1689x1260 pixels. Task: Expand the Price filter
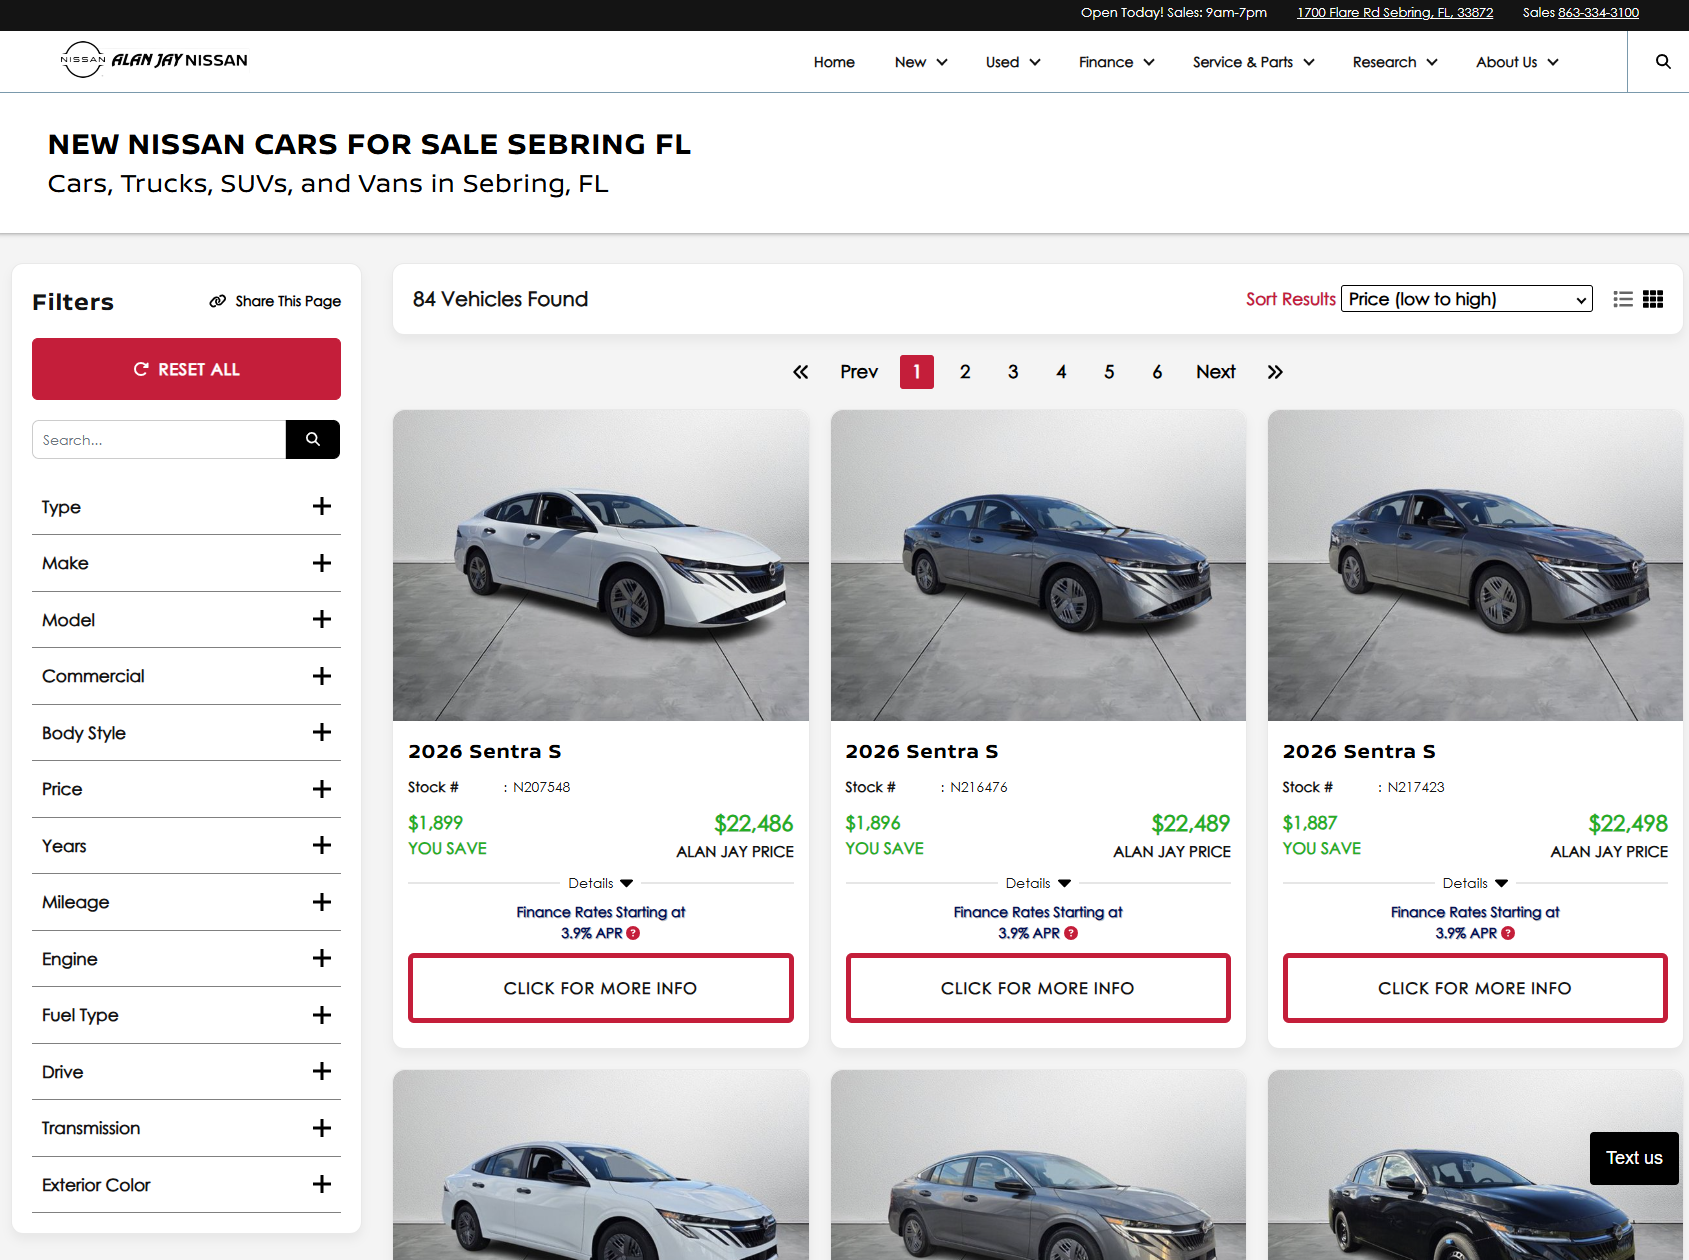(x=186, y=789)
